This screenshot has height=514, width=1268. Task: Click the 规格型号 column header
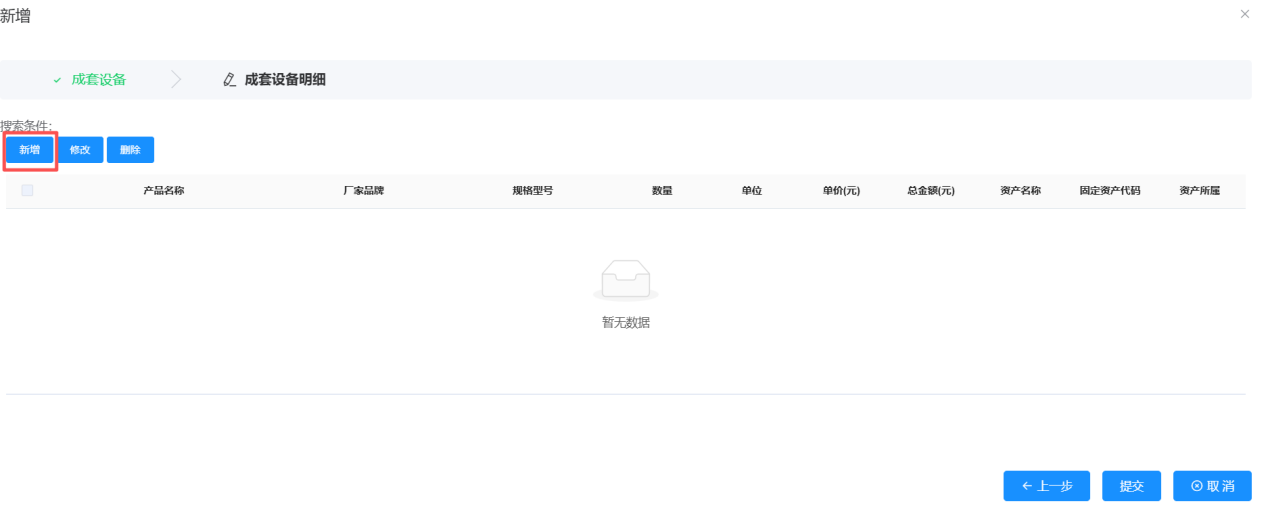coord(532,191)
